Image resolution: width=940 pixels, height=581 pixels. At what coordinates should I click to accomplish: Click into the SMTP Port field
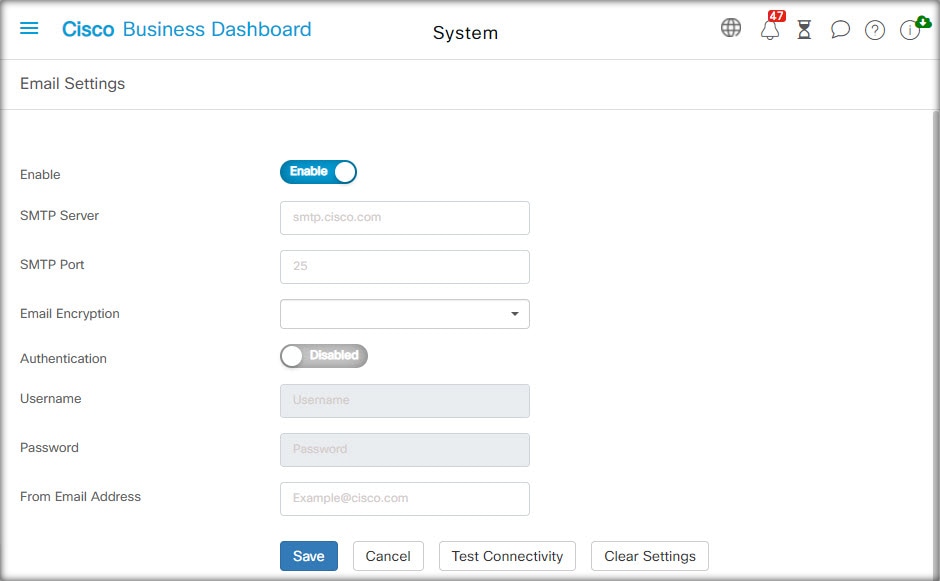pos(405,267)
